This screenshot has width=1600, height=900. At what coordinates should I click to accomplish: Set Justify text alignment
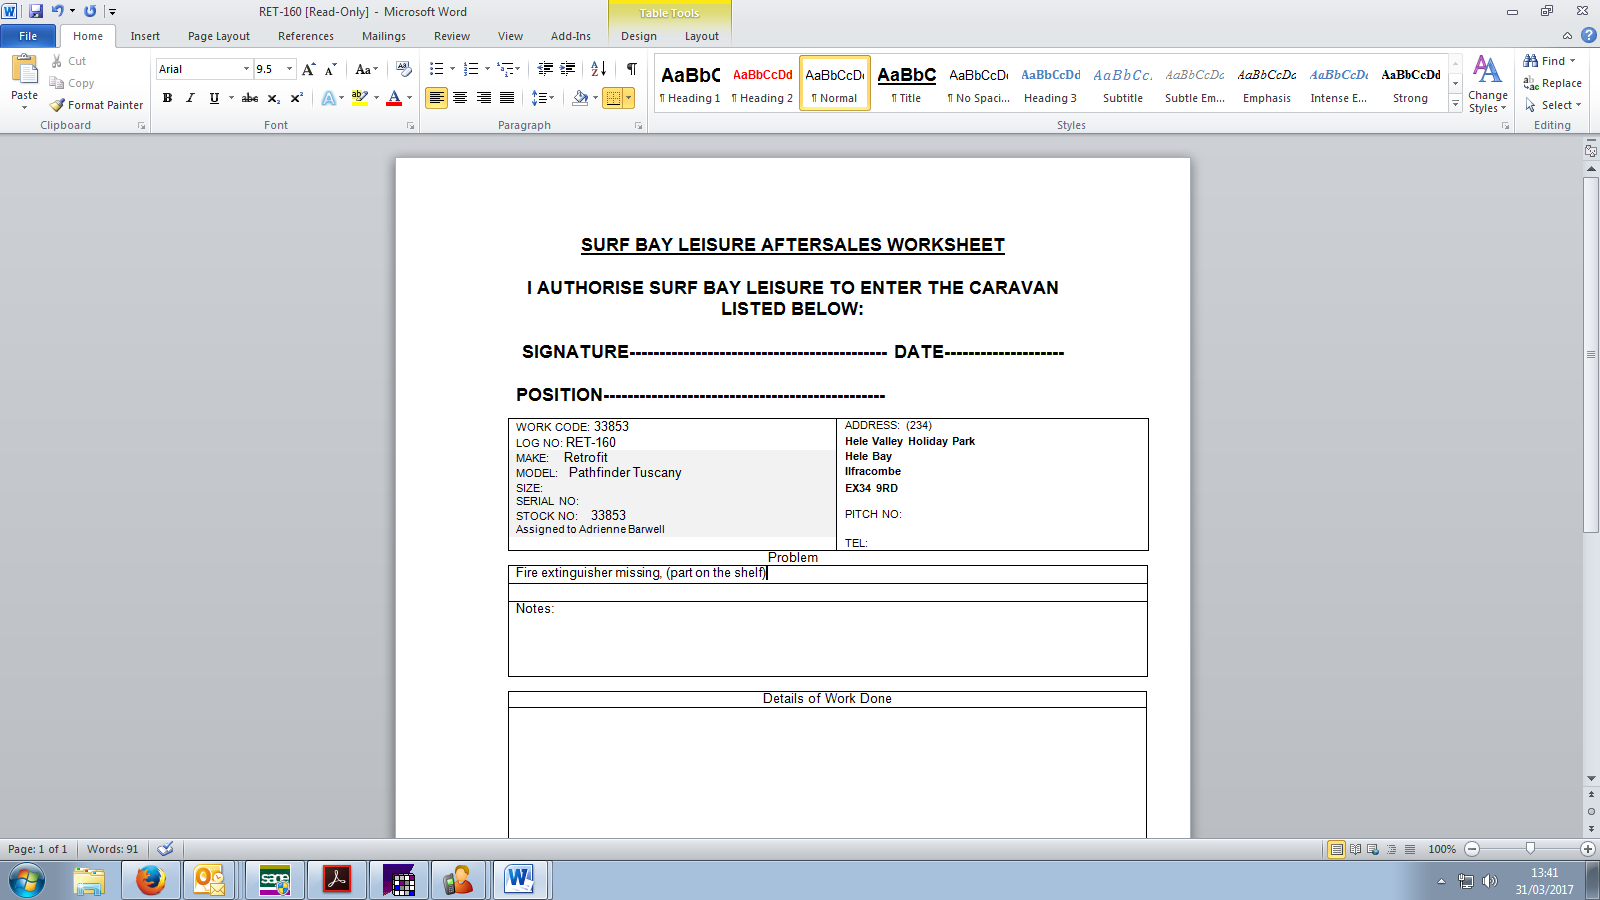click(507, 98)
